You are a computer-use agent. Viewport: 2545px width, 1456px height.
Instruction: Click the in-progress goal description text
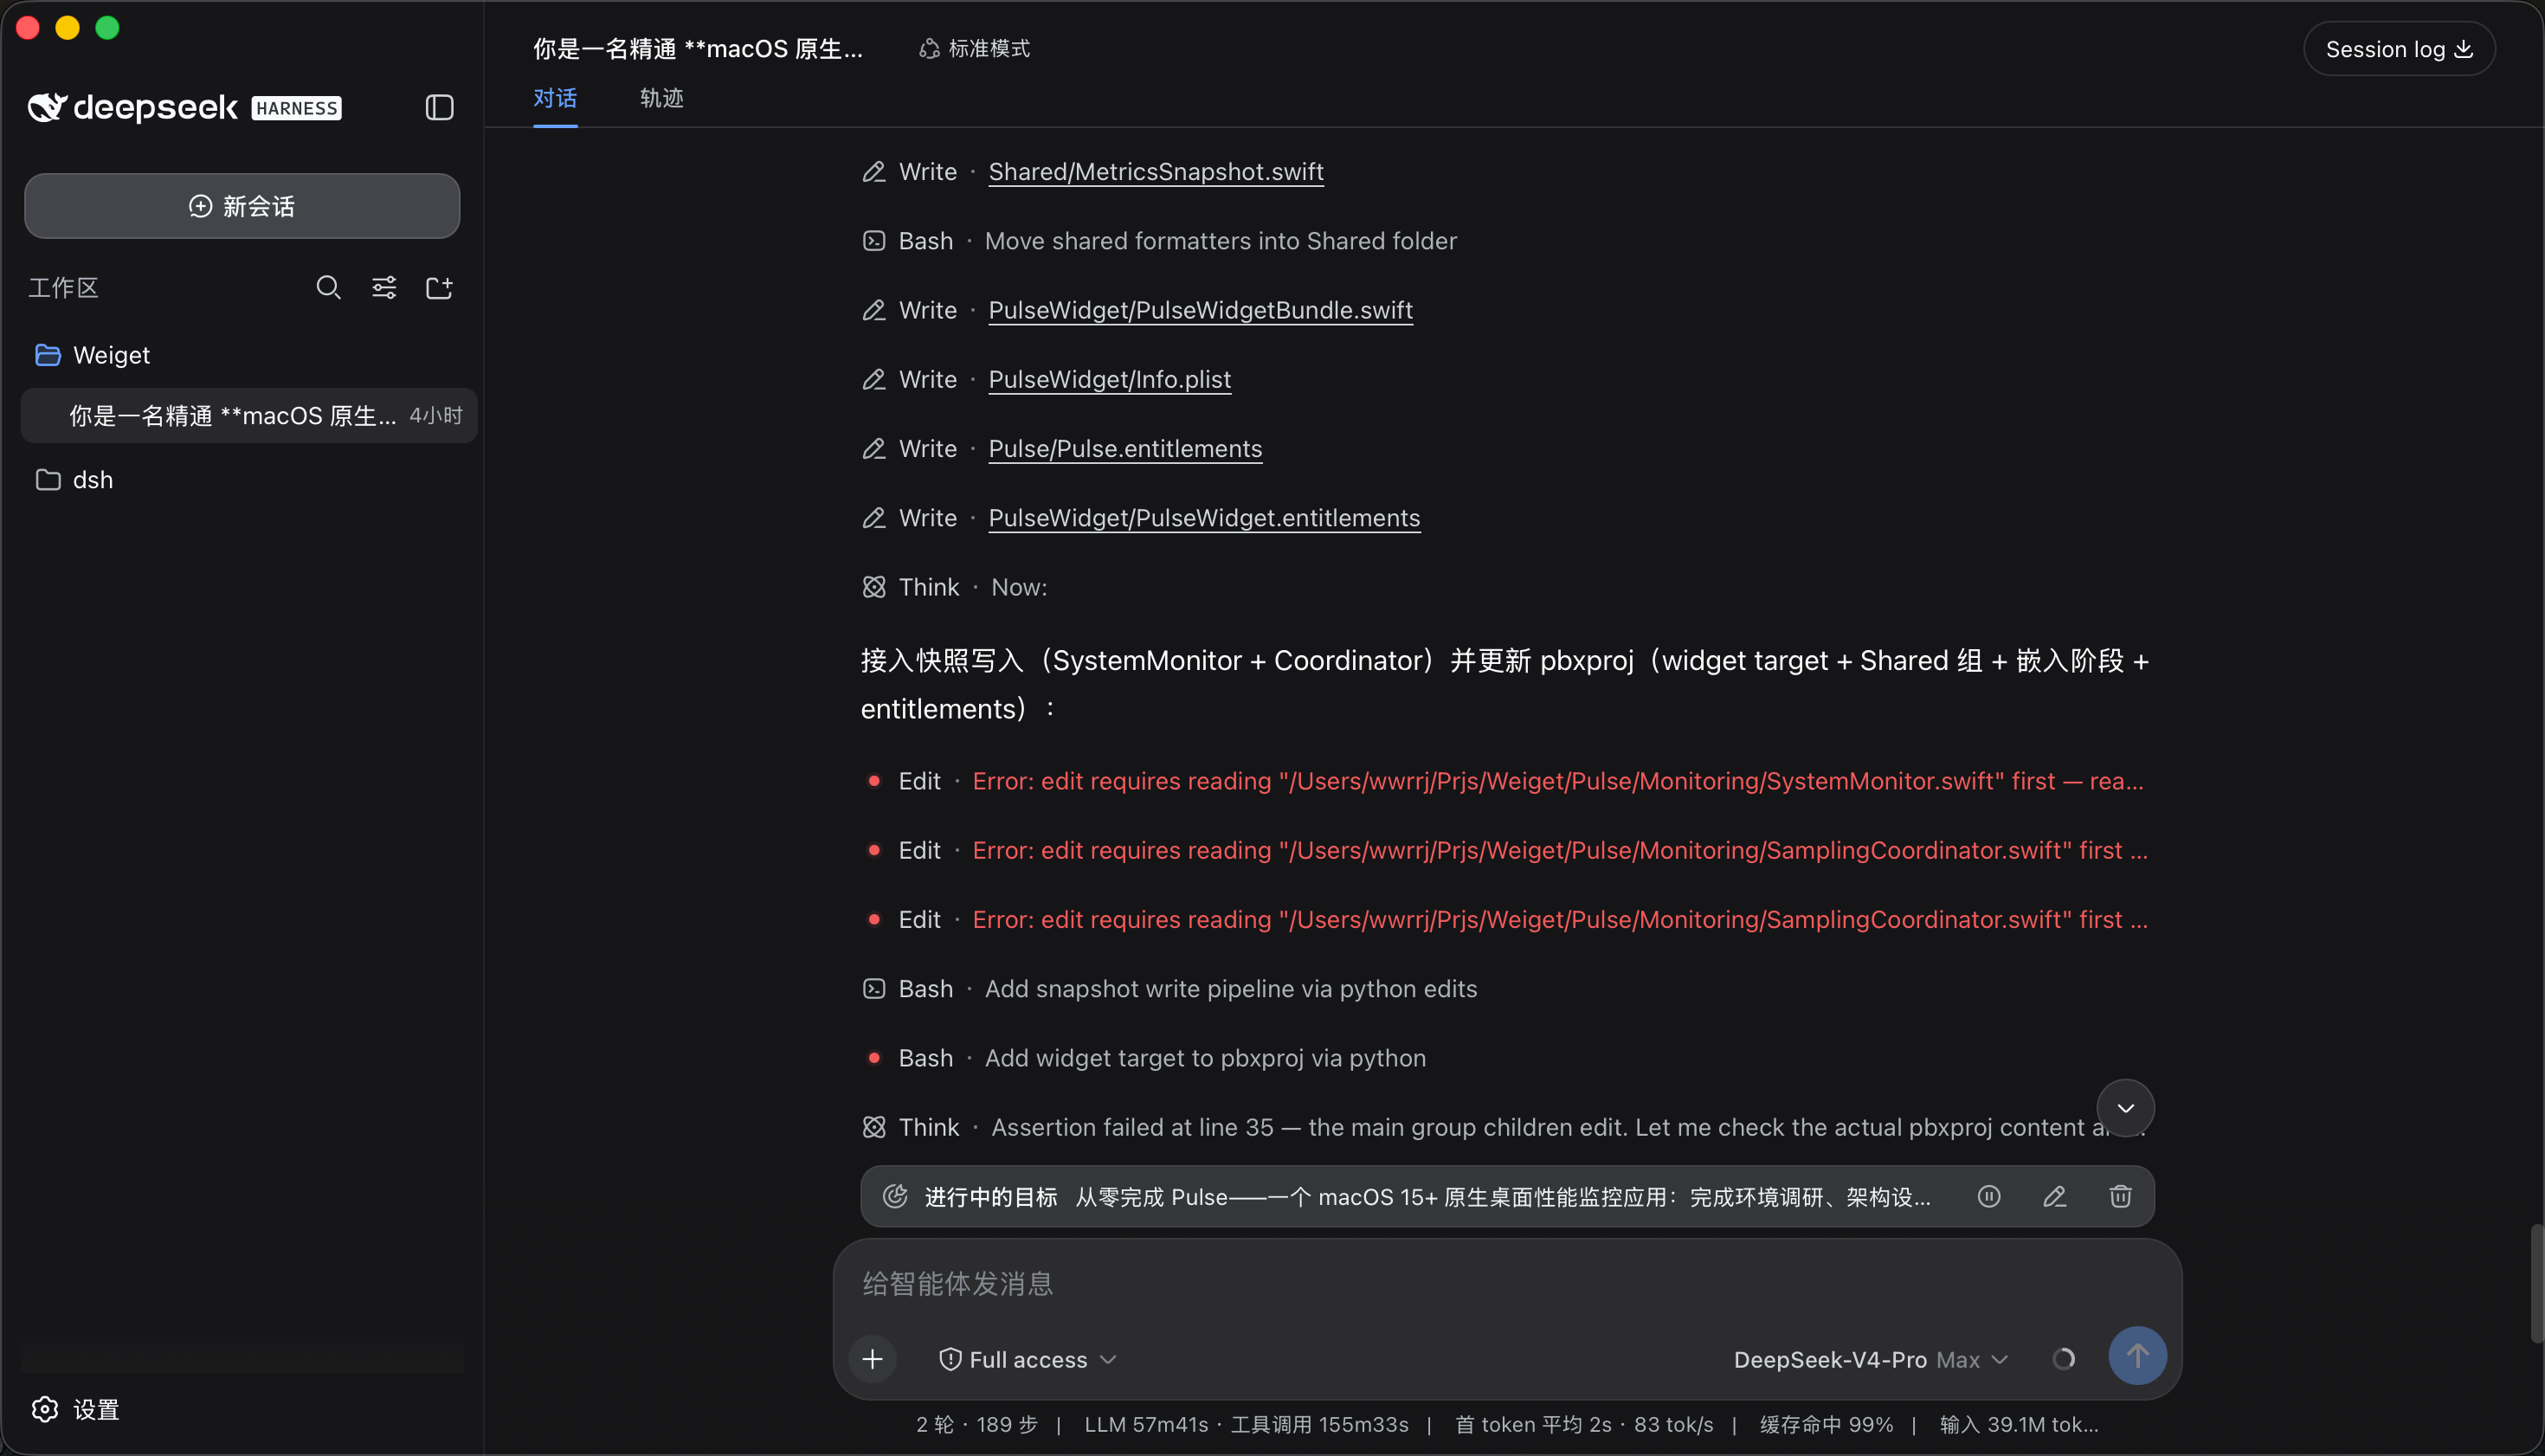1503,1197
